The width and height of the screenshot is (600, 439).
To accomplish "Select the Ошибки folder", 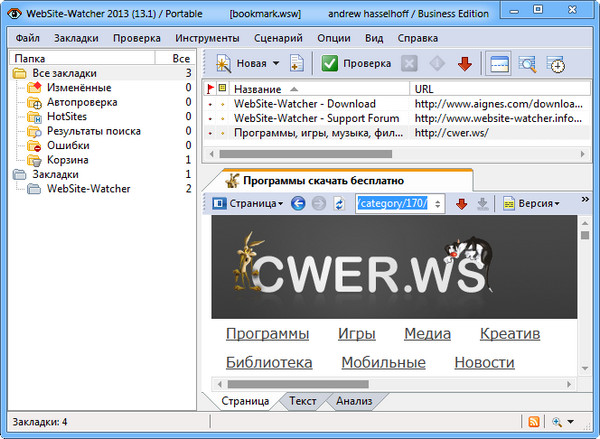I will 68,145.
